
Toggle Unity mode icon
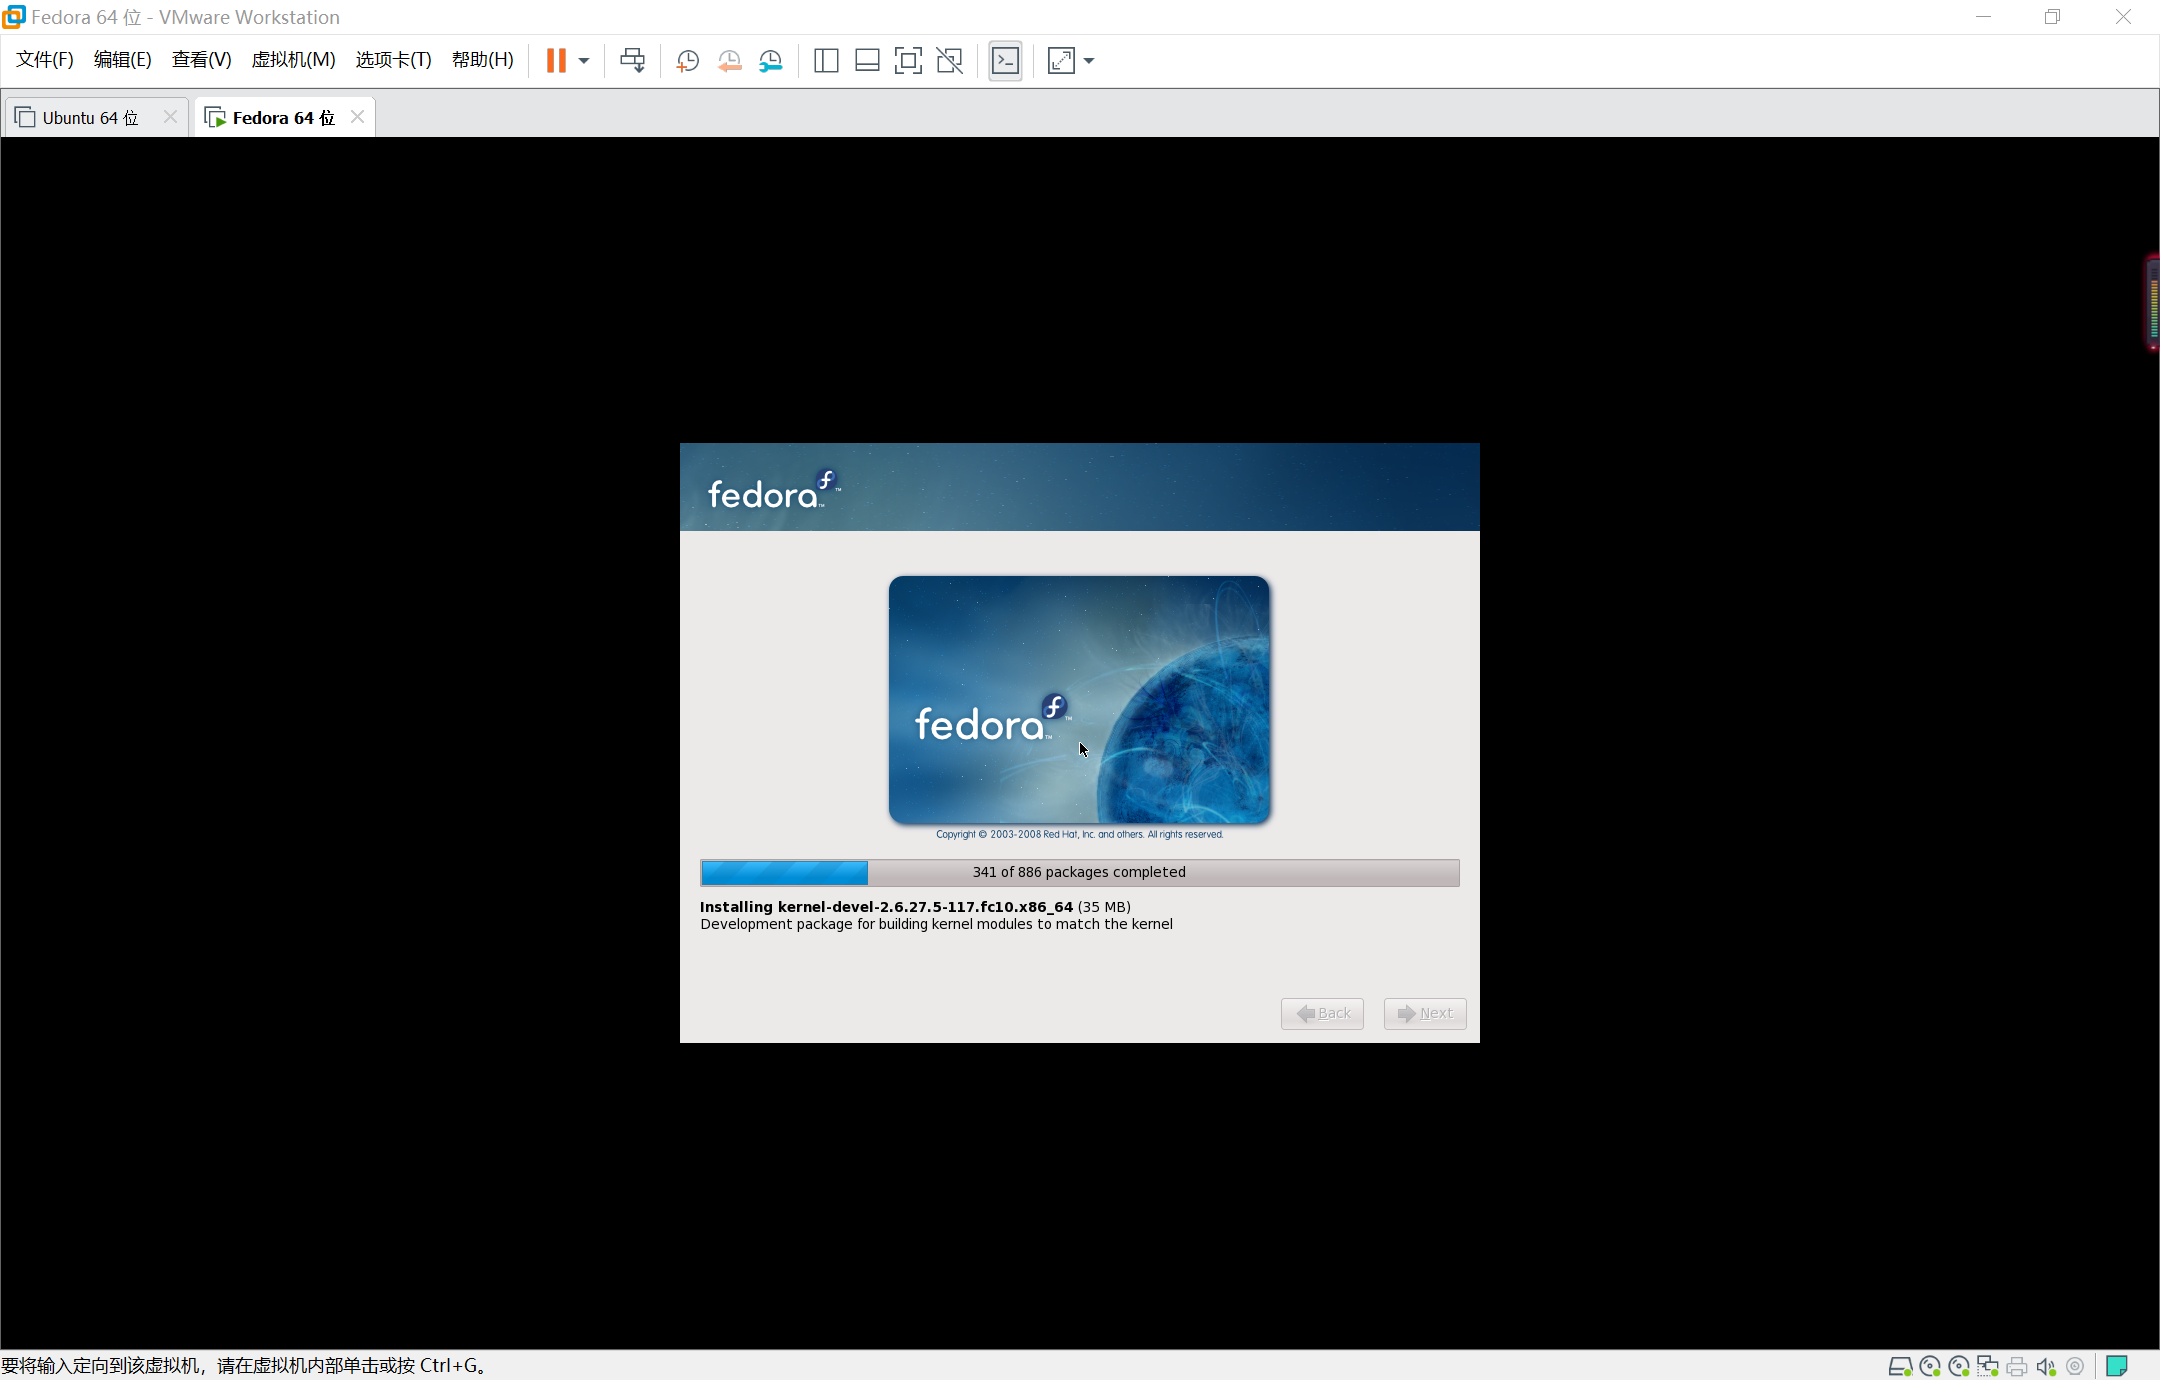click(x=949, y=61)
